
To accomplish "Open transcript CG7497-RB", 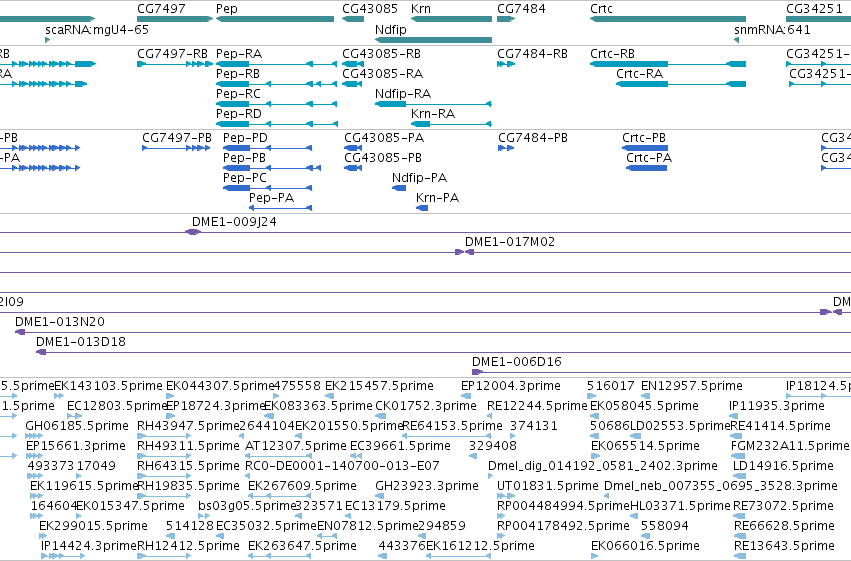I will tap(173, 54).
